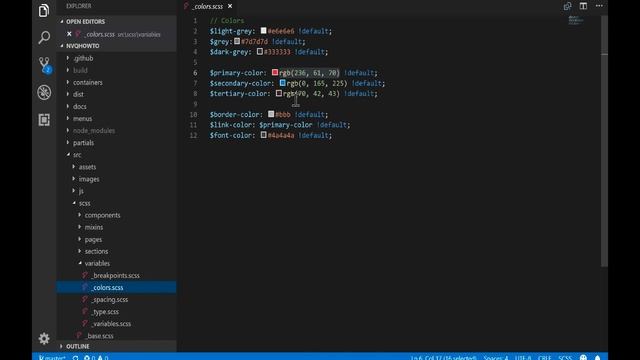This screenshot has height=360, width=640.
Task: Change file encoding UTF-8
Action: pyautogui.click(x=523, y=358)
